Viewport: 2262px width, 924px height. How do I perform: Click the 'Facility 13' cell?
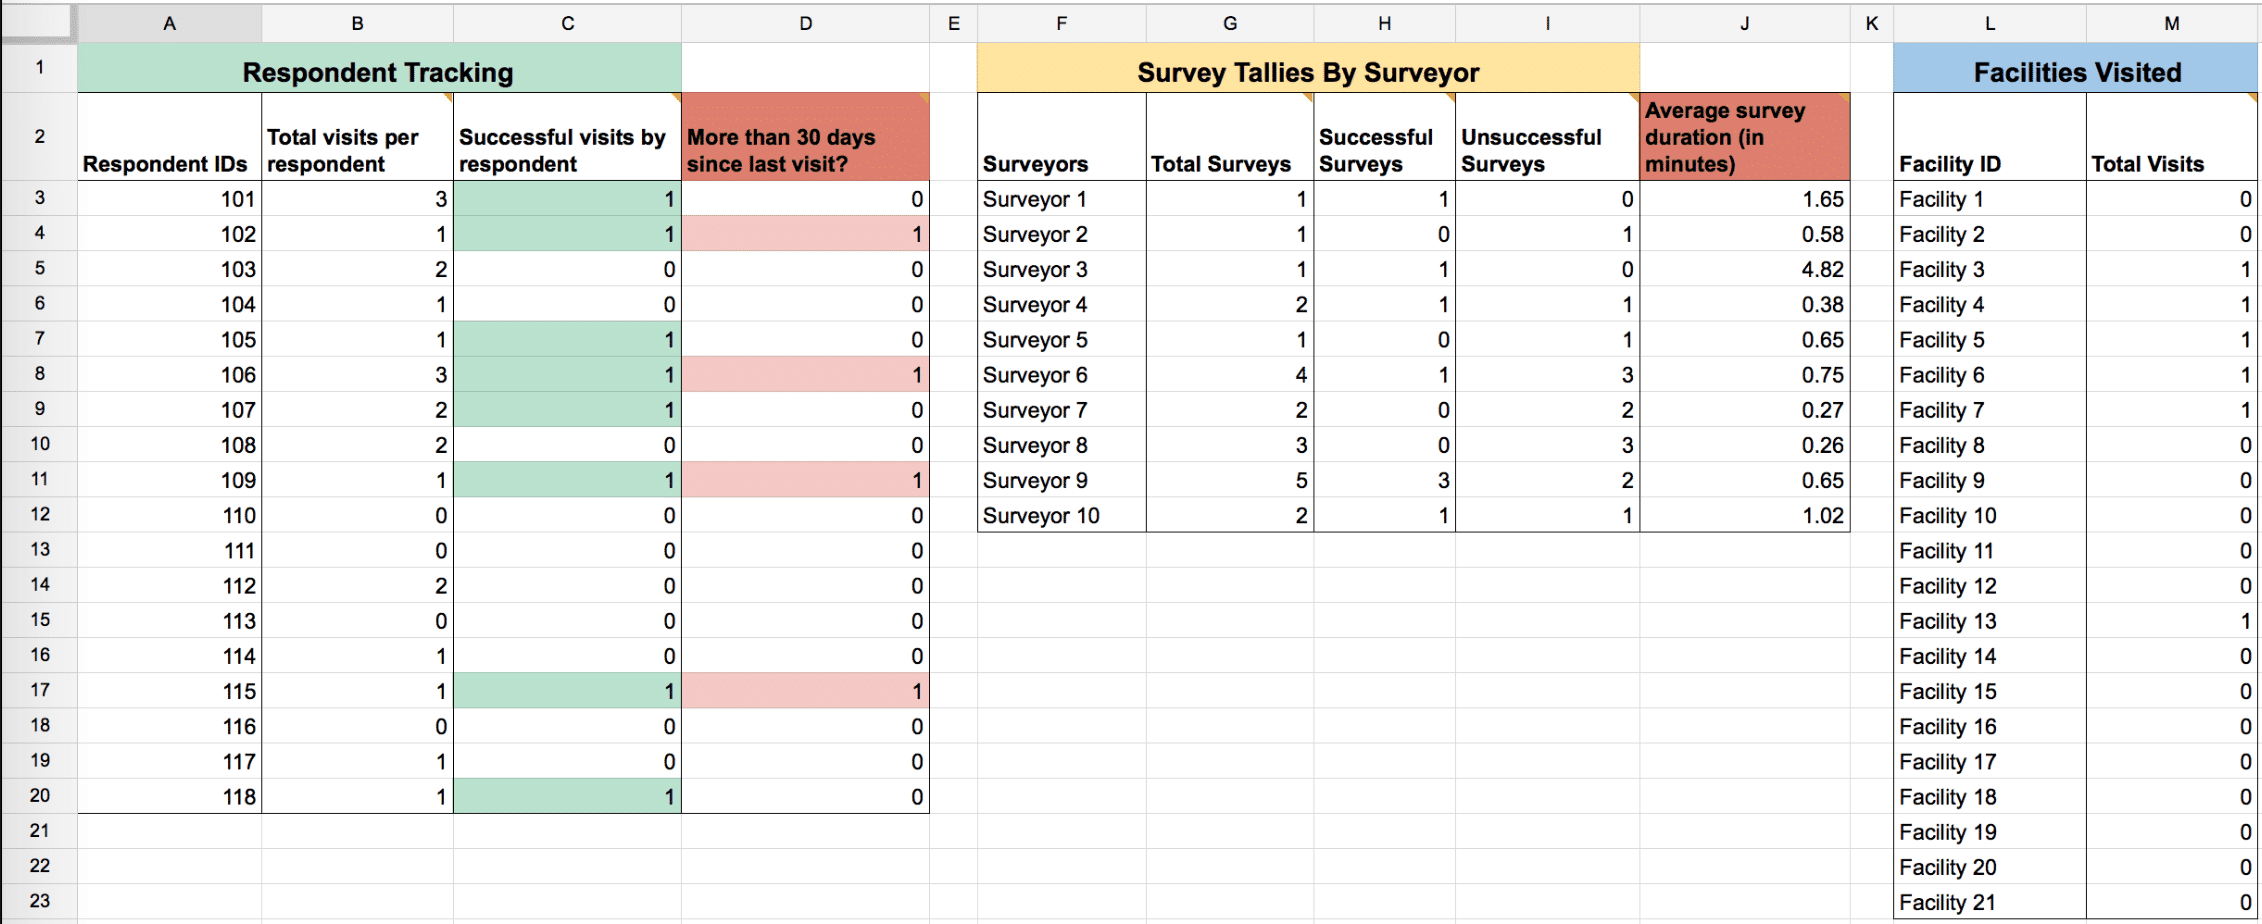pyautogui.click(x=1989, y=621)
